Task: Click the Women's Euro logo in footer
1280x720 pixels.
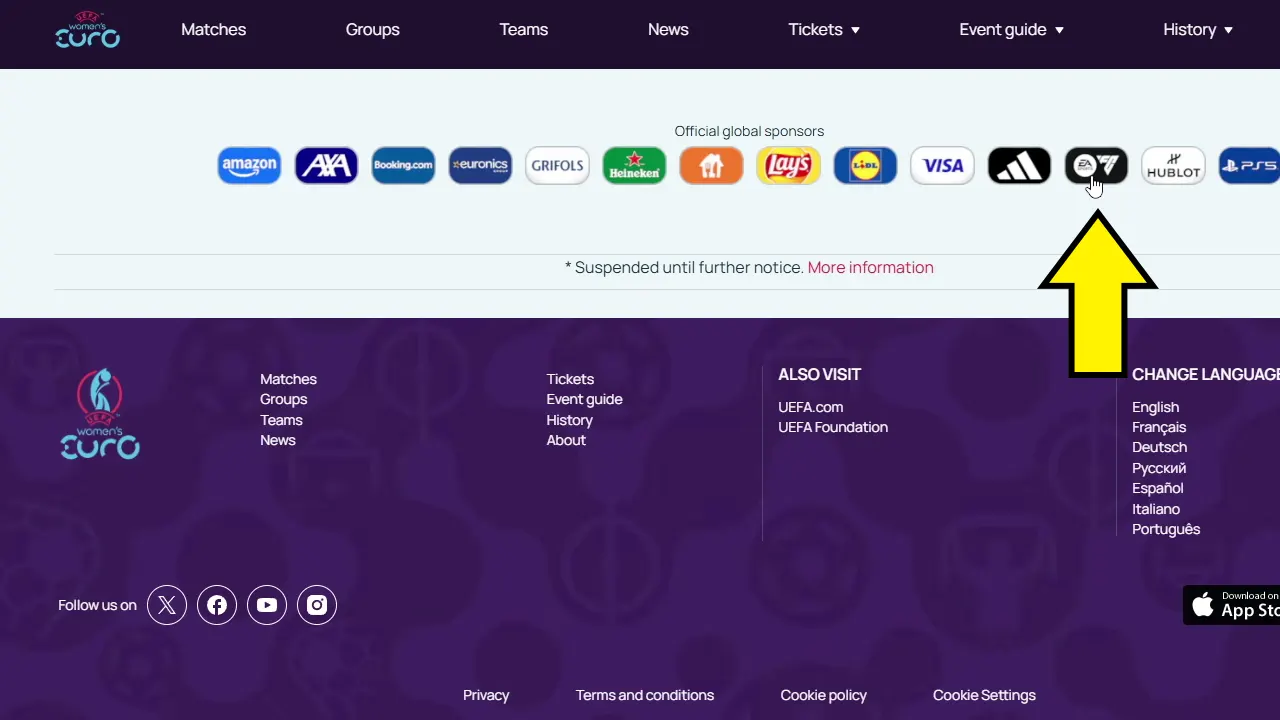Action: click(x=99, y=414)
